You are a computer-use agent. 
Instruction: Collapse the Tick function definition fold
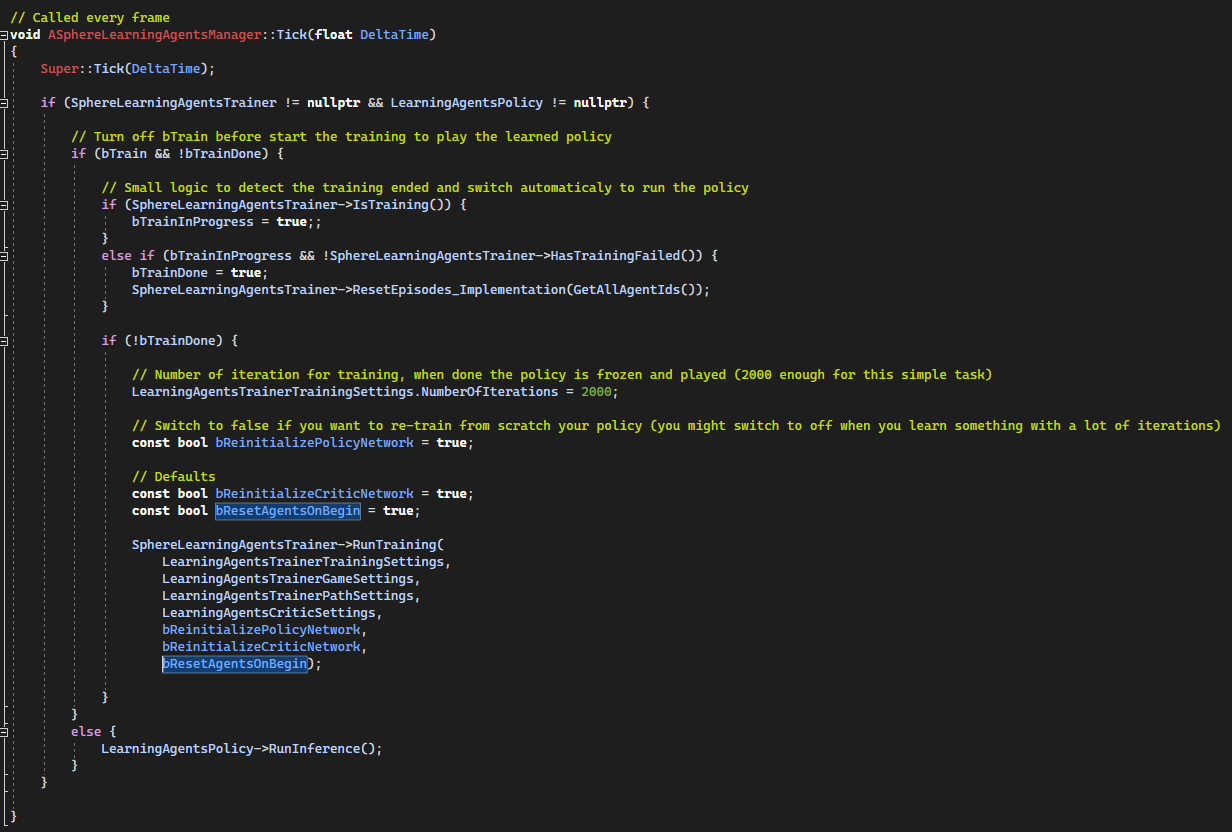[5, 35]
